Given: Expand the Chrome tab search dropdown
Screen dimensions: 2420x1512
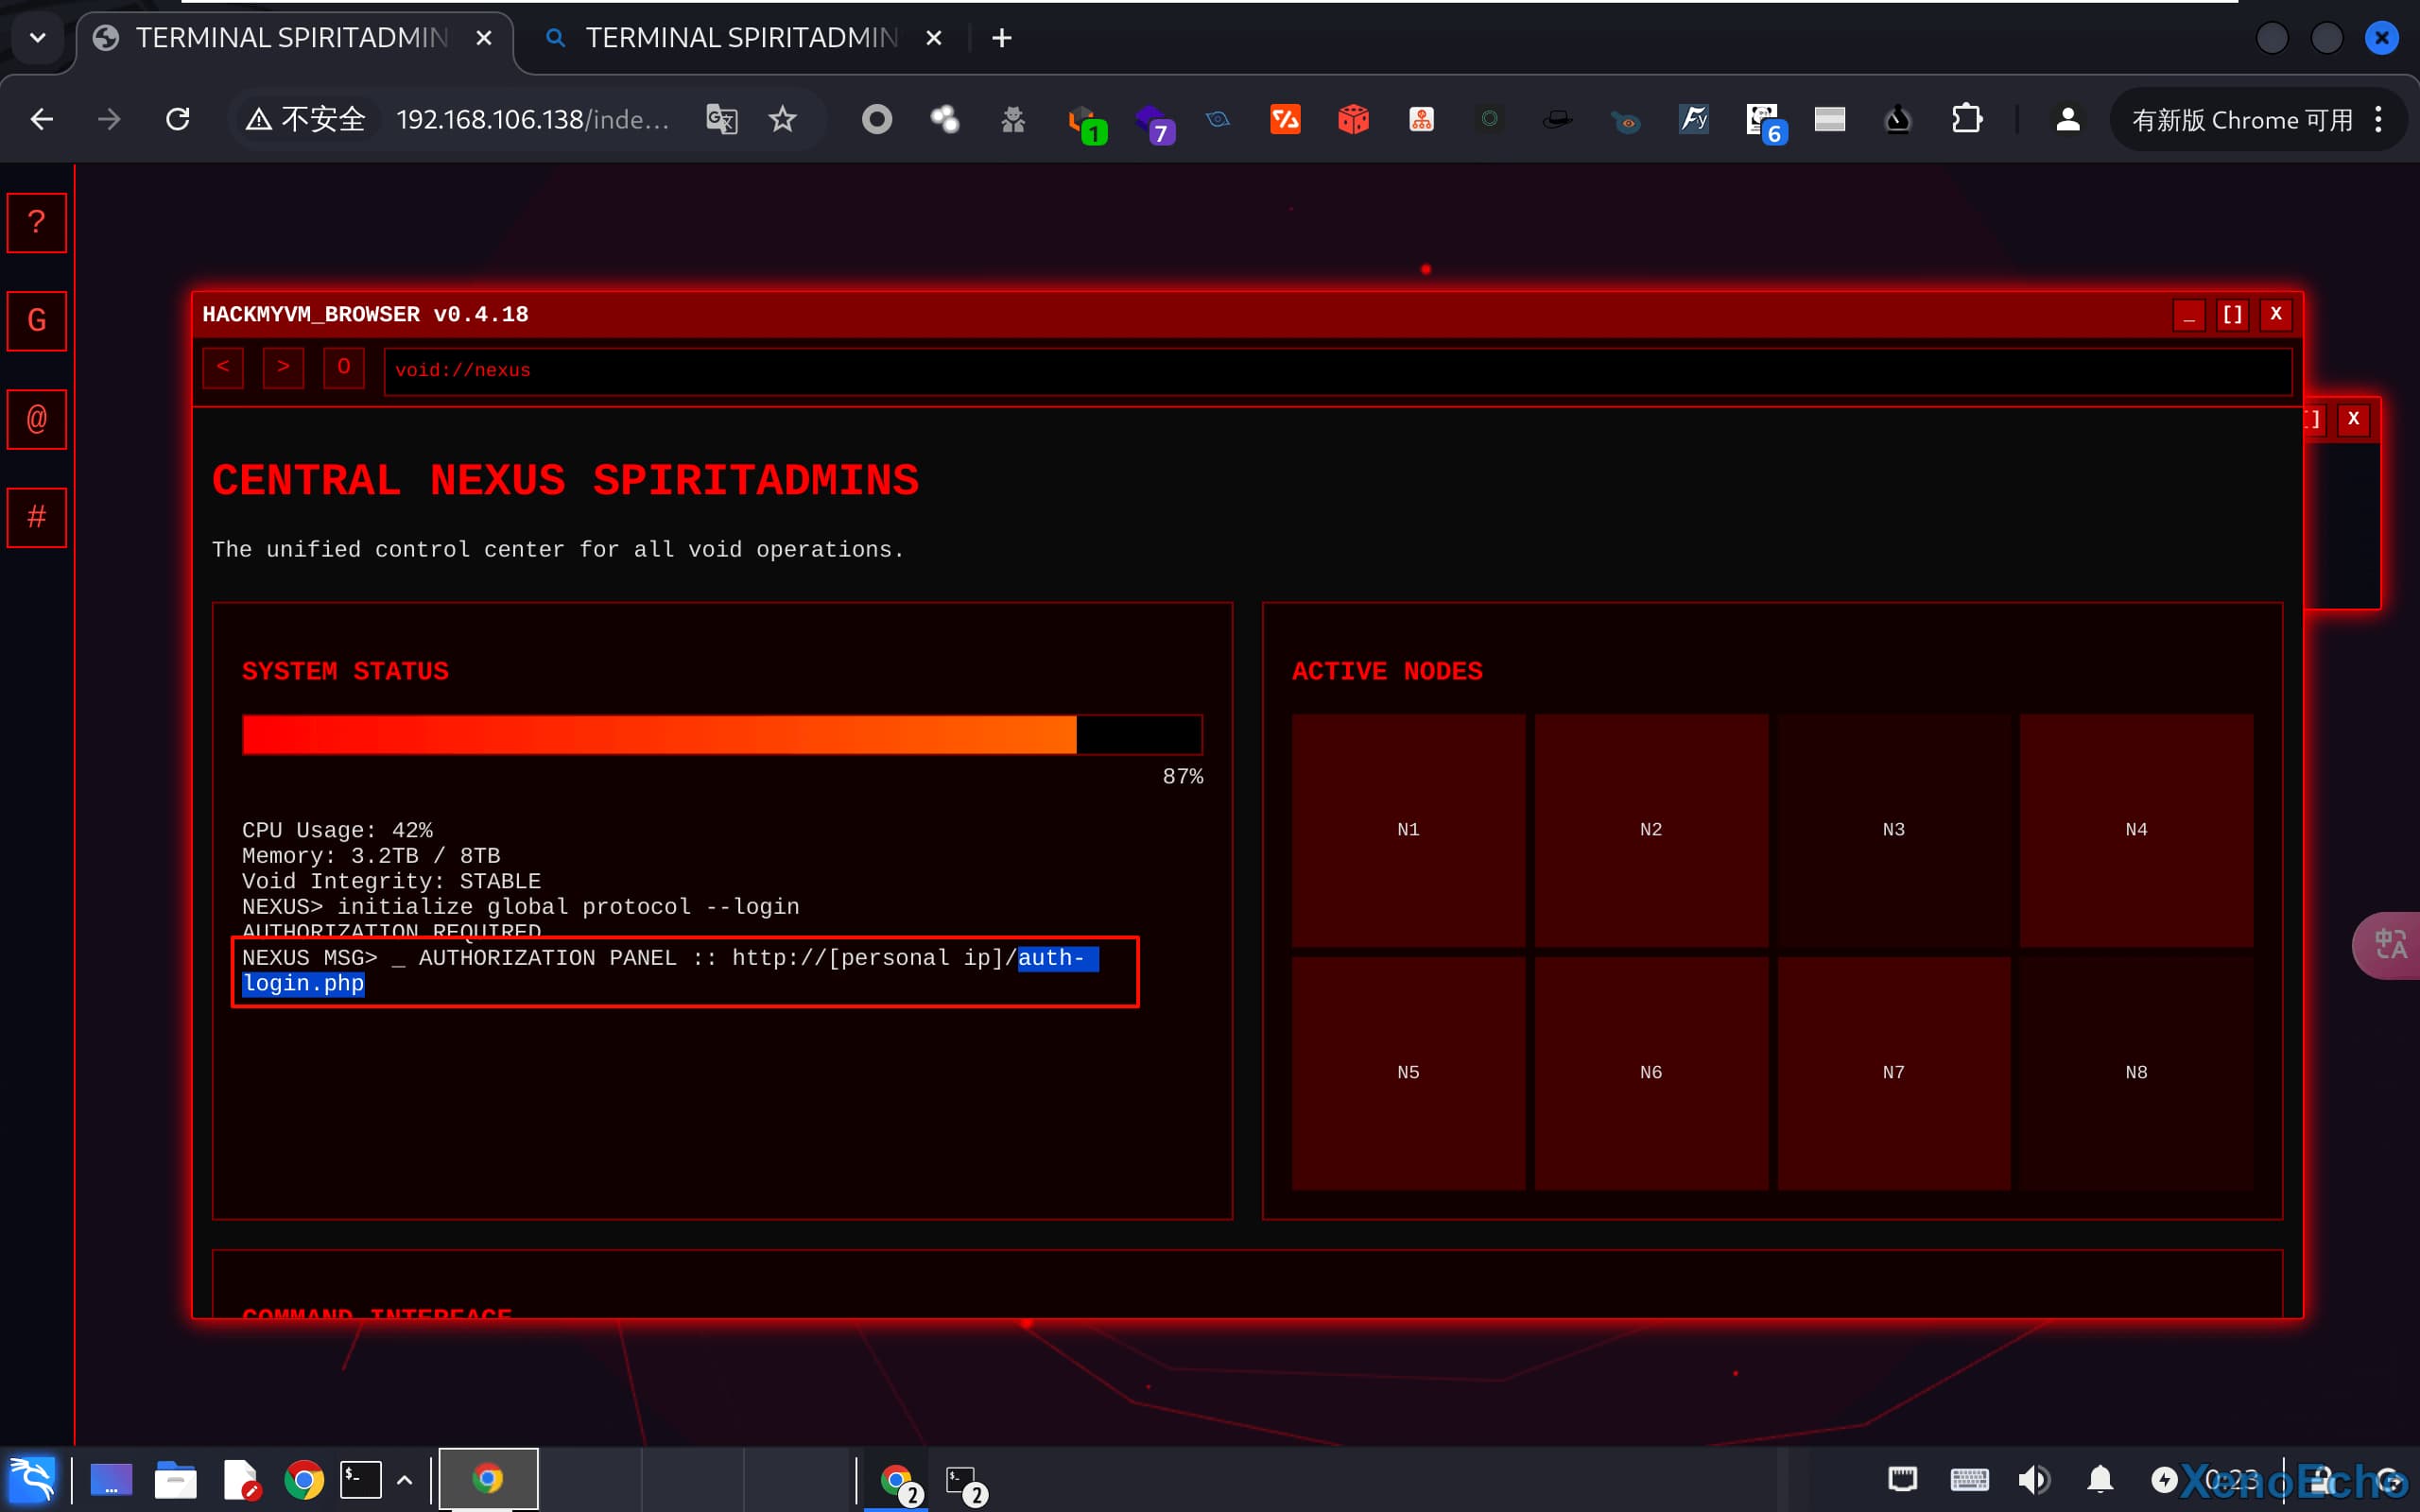Looking at the screenshot, I should click(x=38, y=38).
